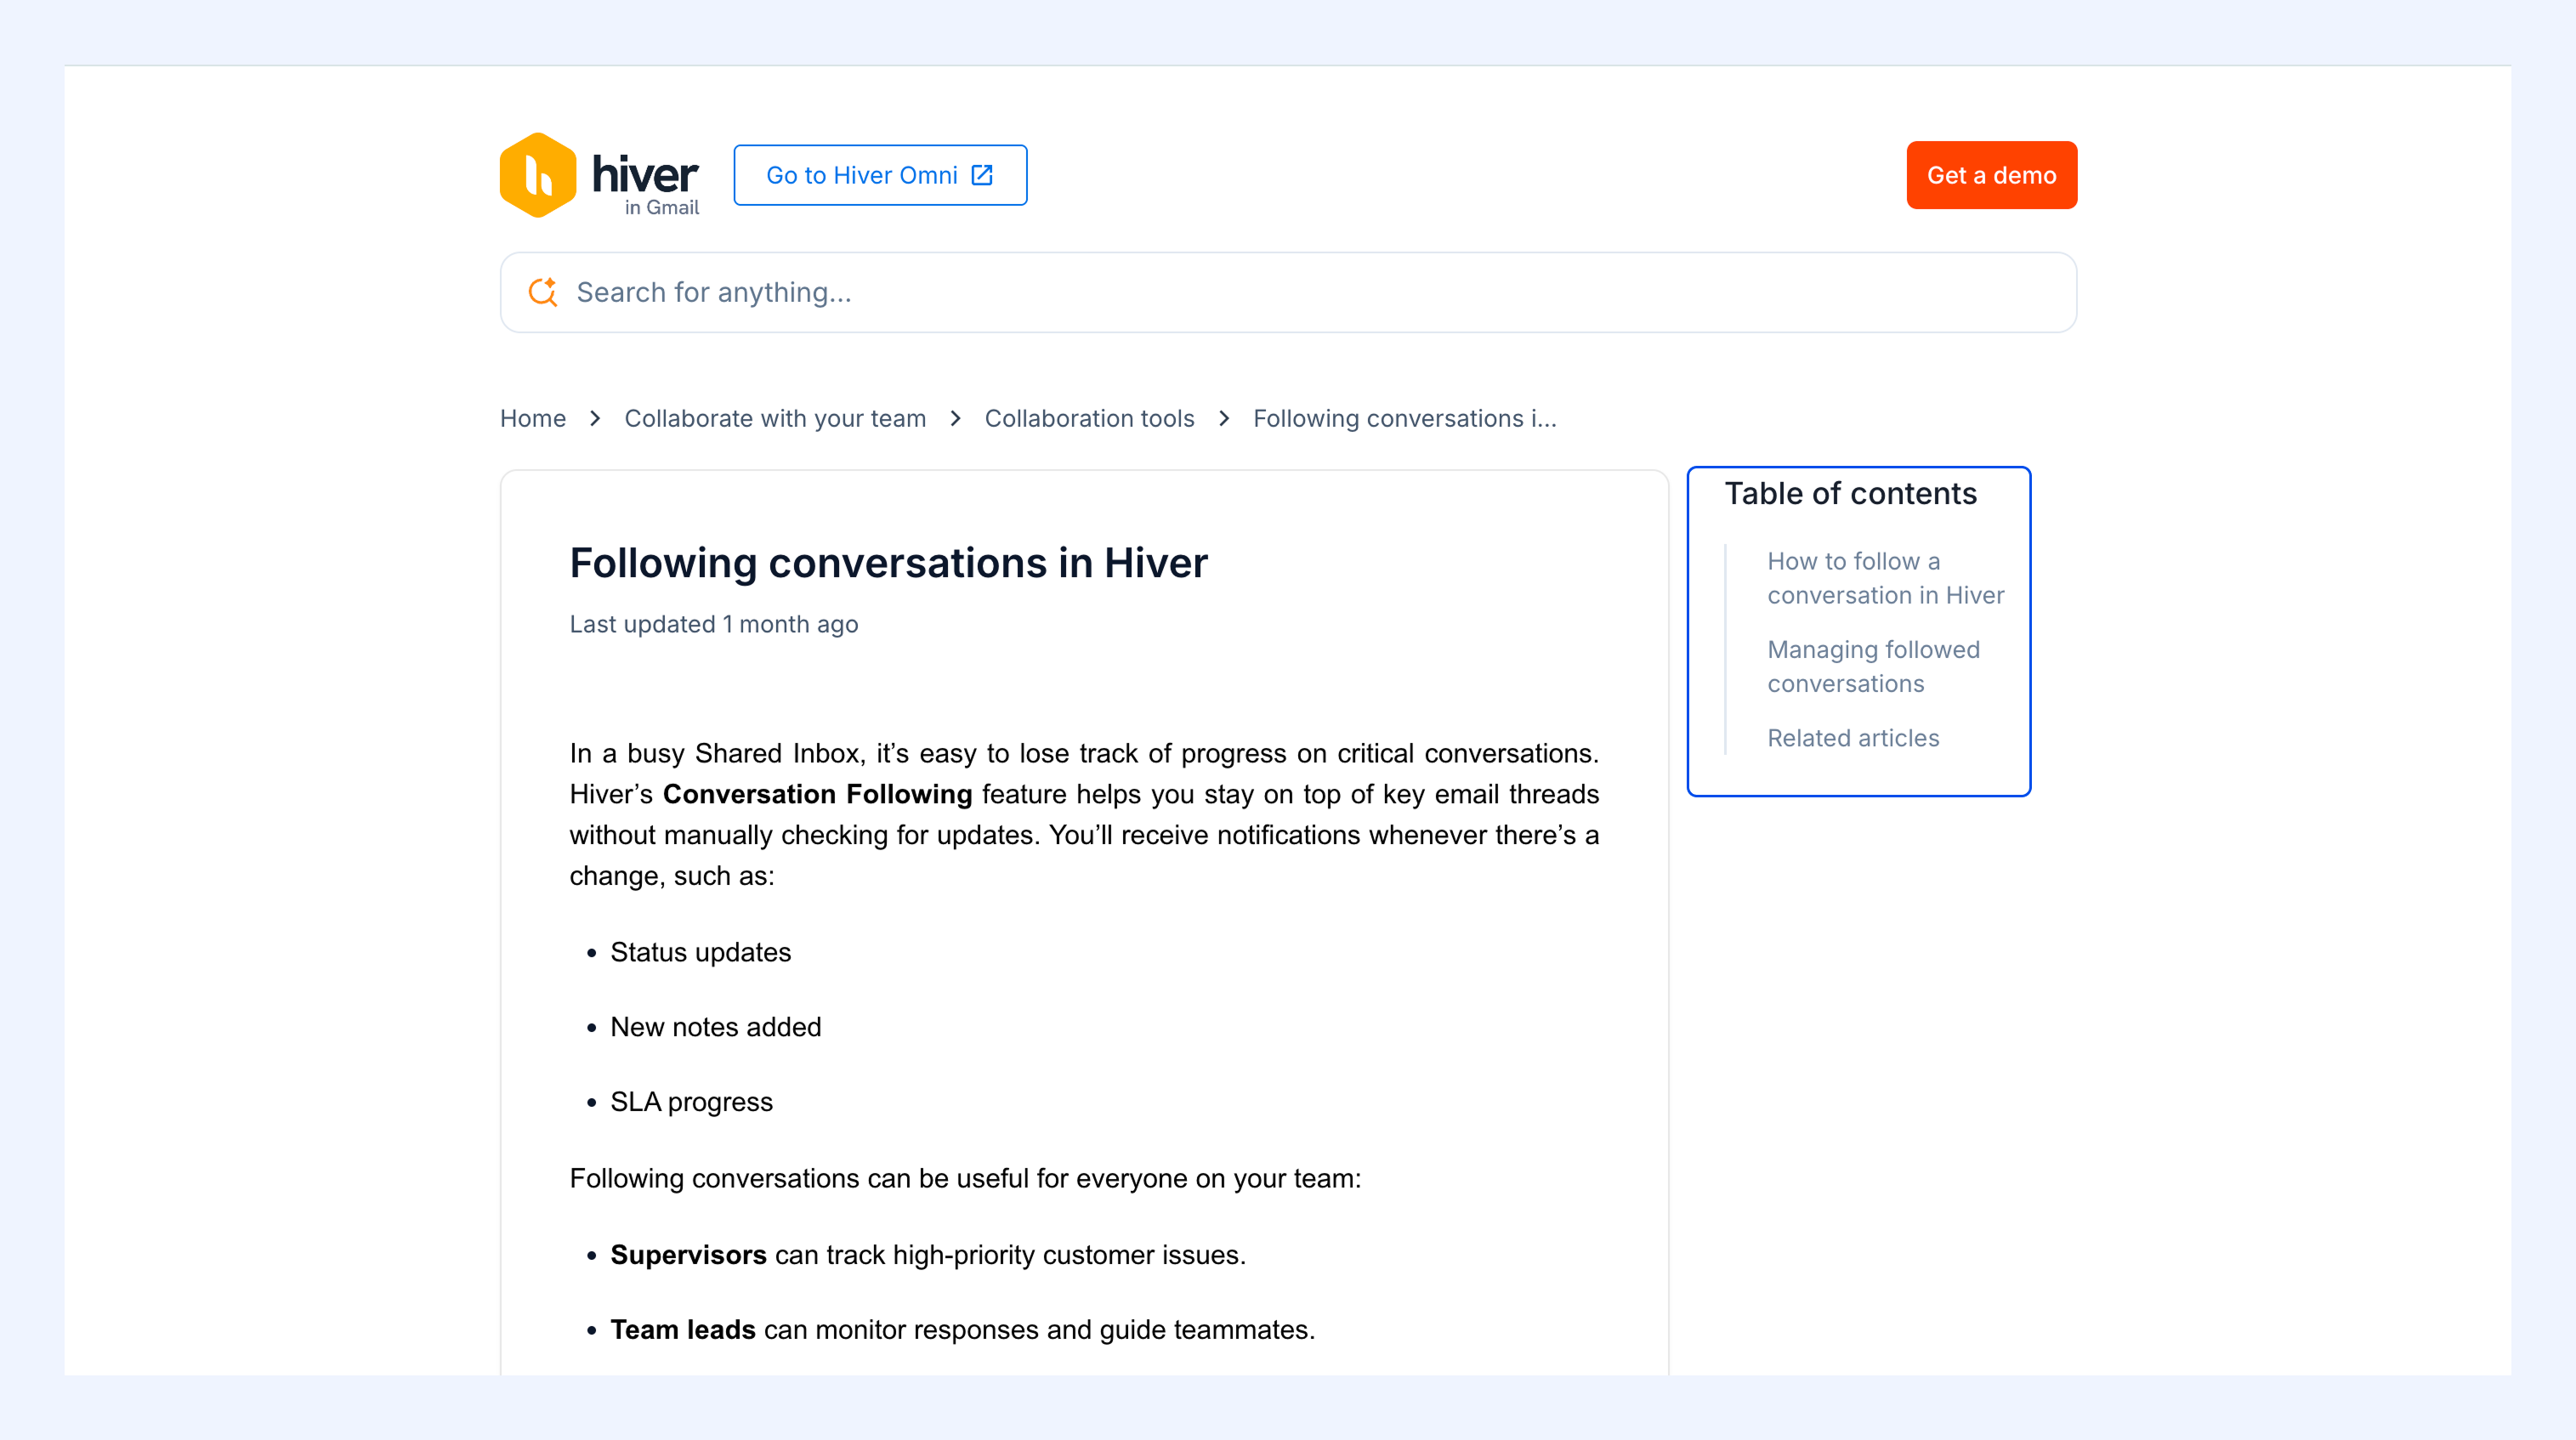Click the chevron after Home breadcrumb
The image size is (2576, 1440).
tap(595, 418)
